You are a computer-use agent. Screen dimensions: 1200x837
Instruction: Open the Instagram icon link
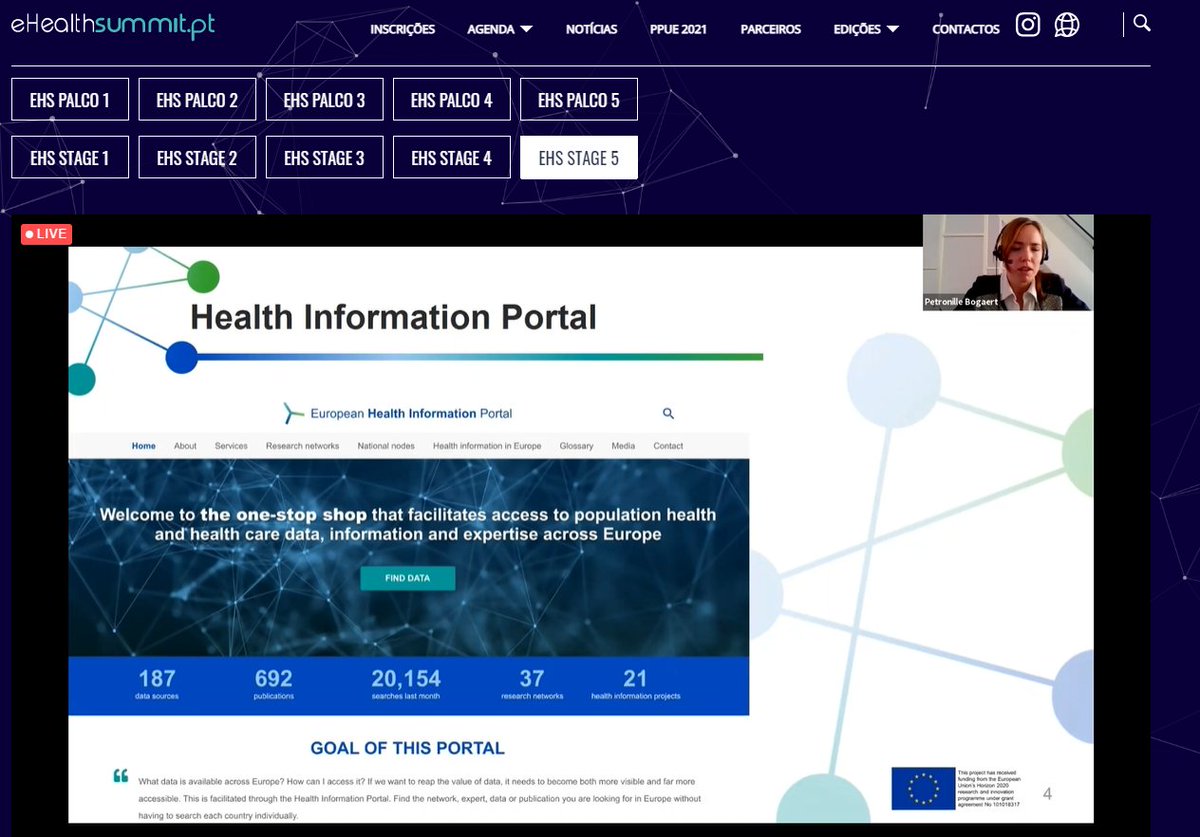1028,25
